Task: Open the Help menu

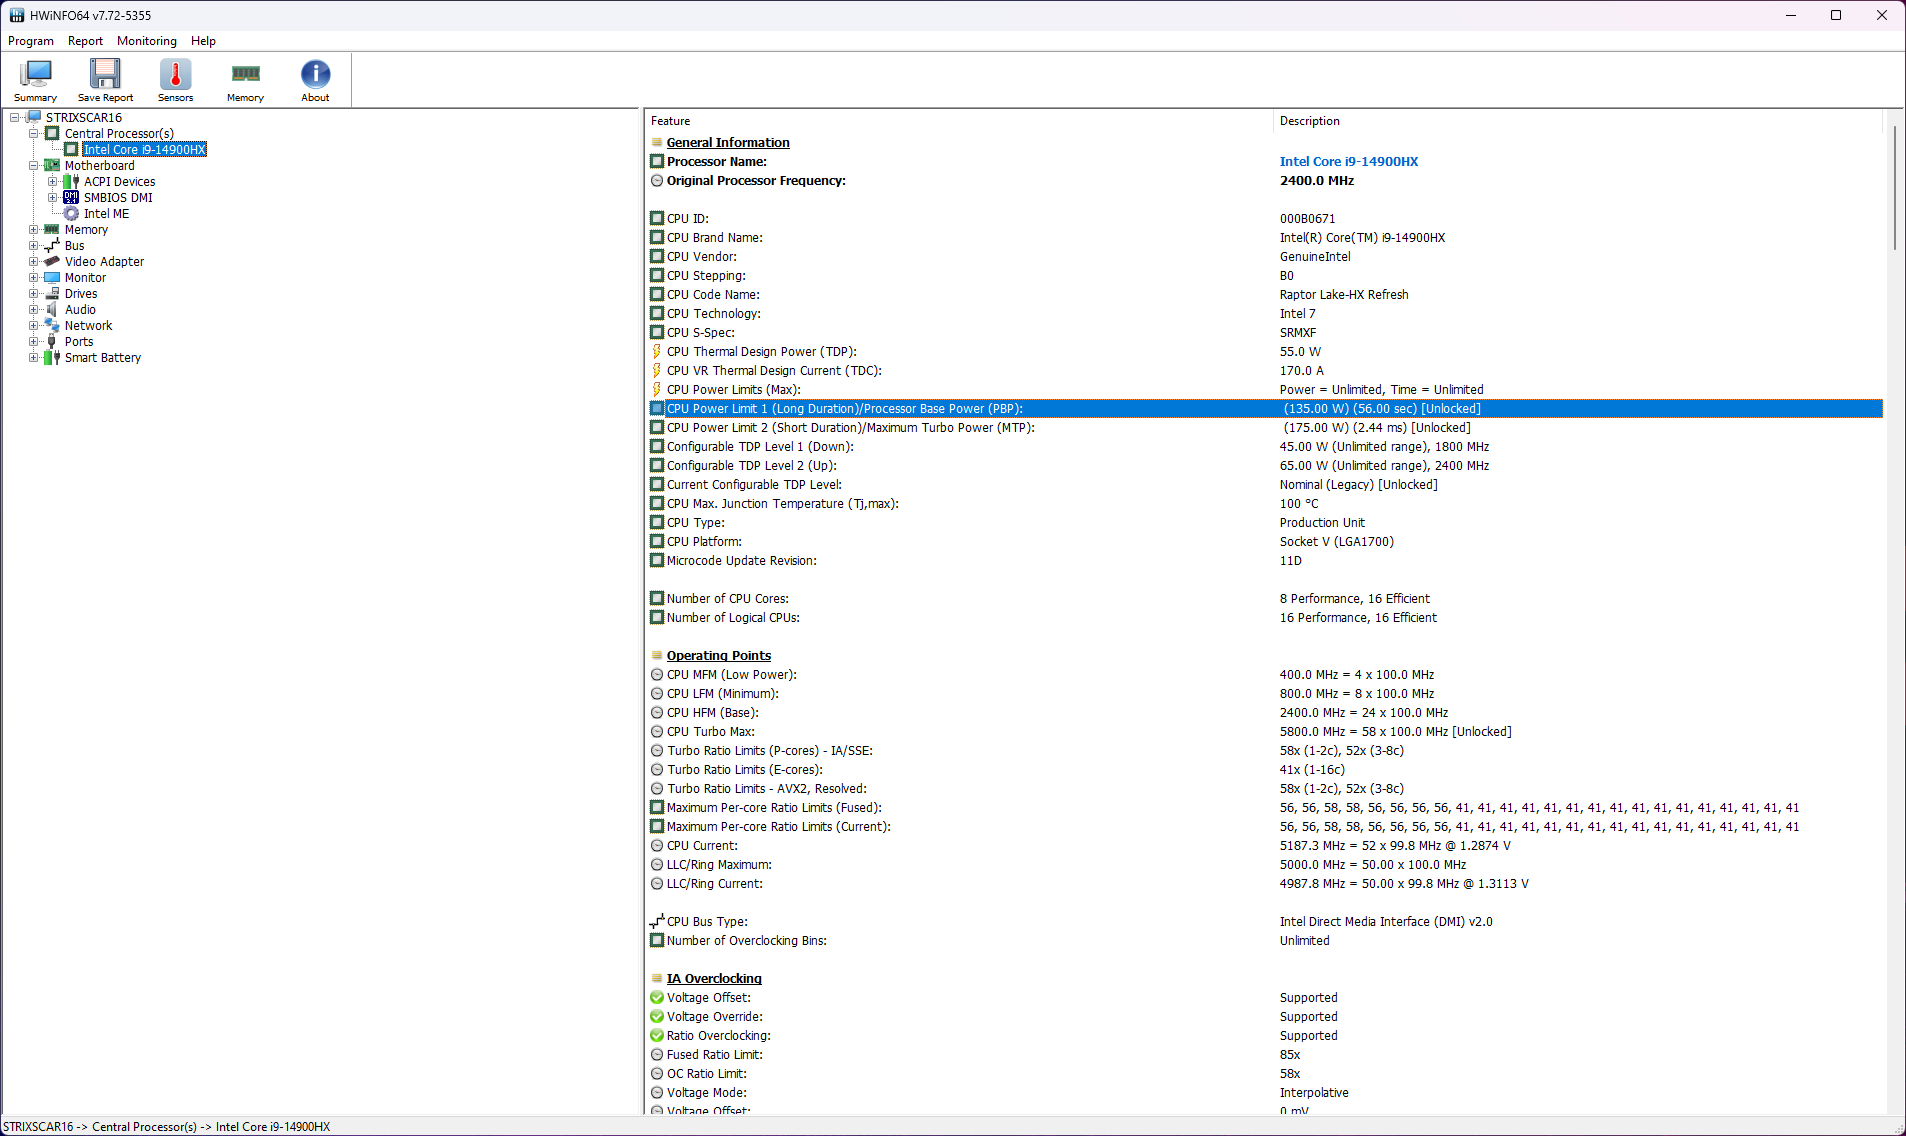Action: [x=203, y=41]
